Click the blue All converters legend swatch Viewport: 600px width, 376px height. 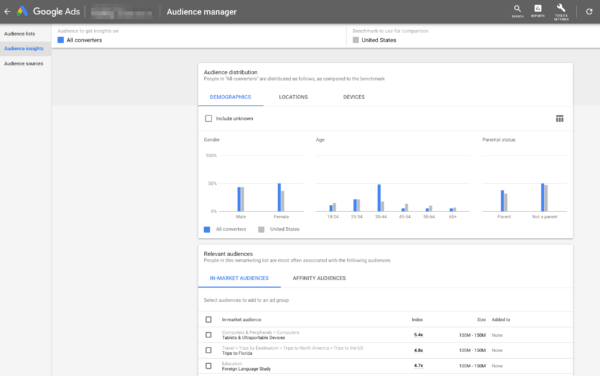[x=207, y=230]
